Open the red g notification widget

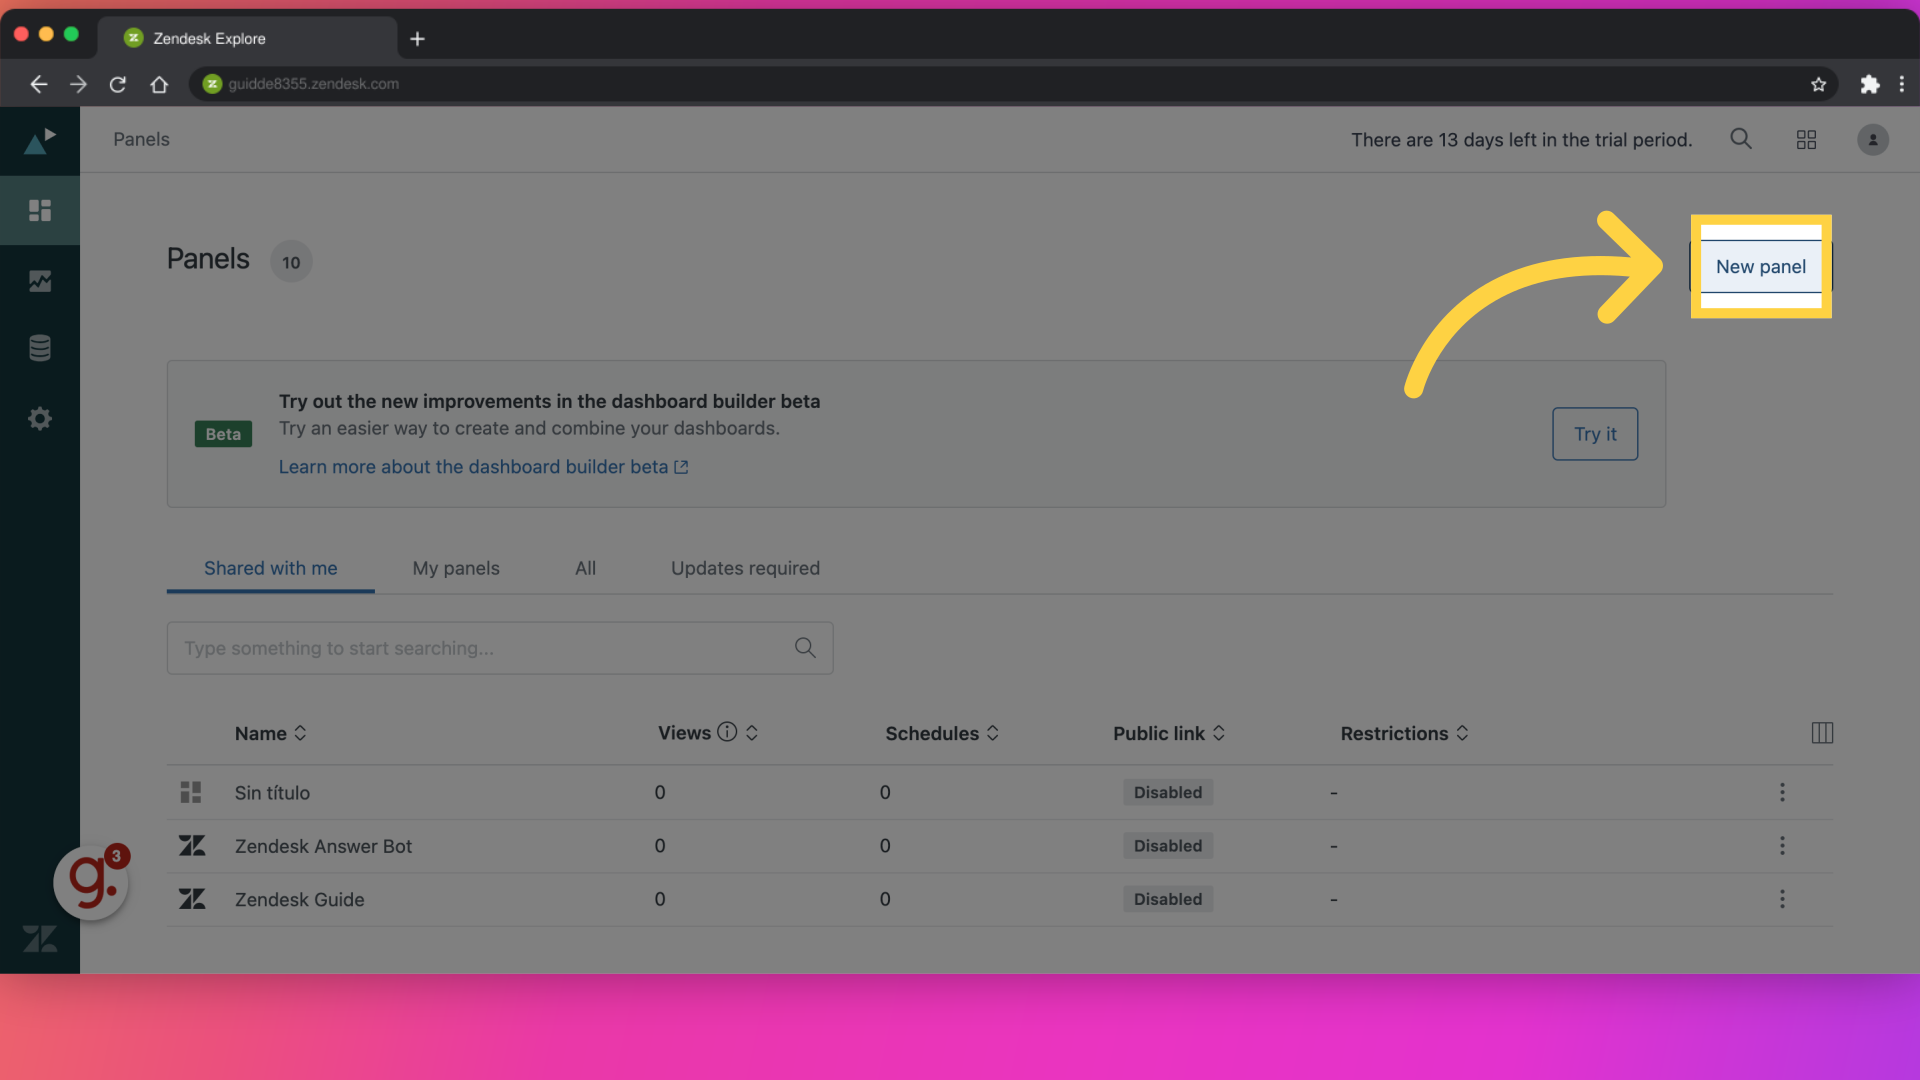tap(91, 882)
